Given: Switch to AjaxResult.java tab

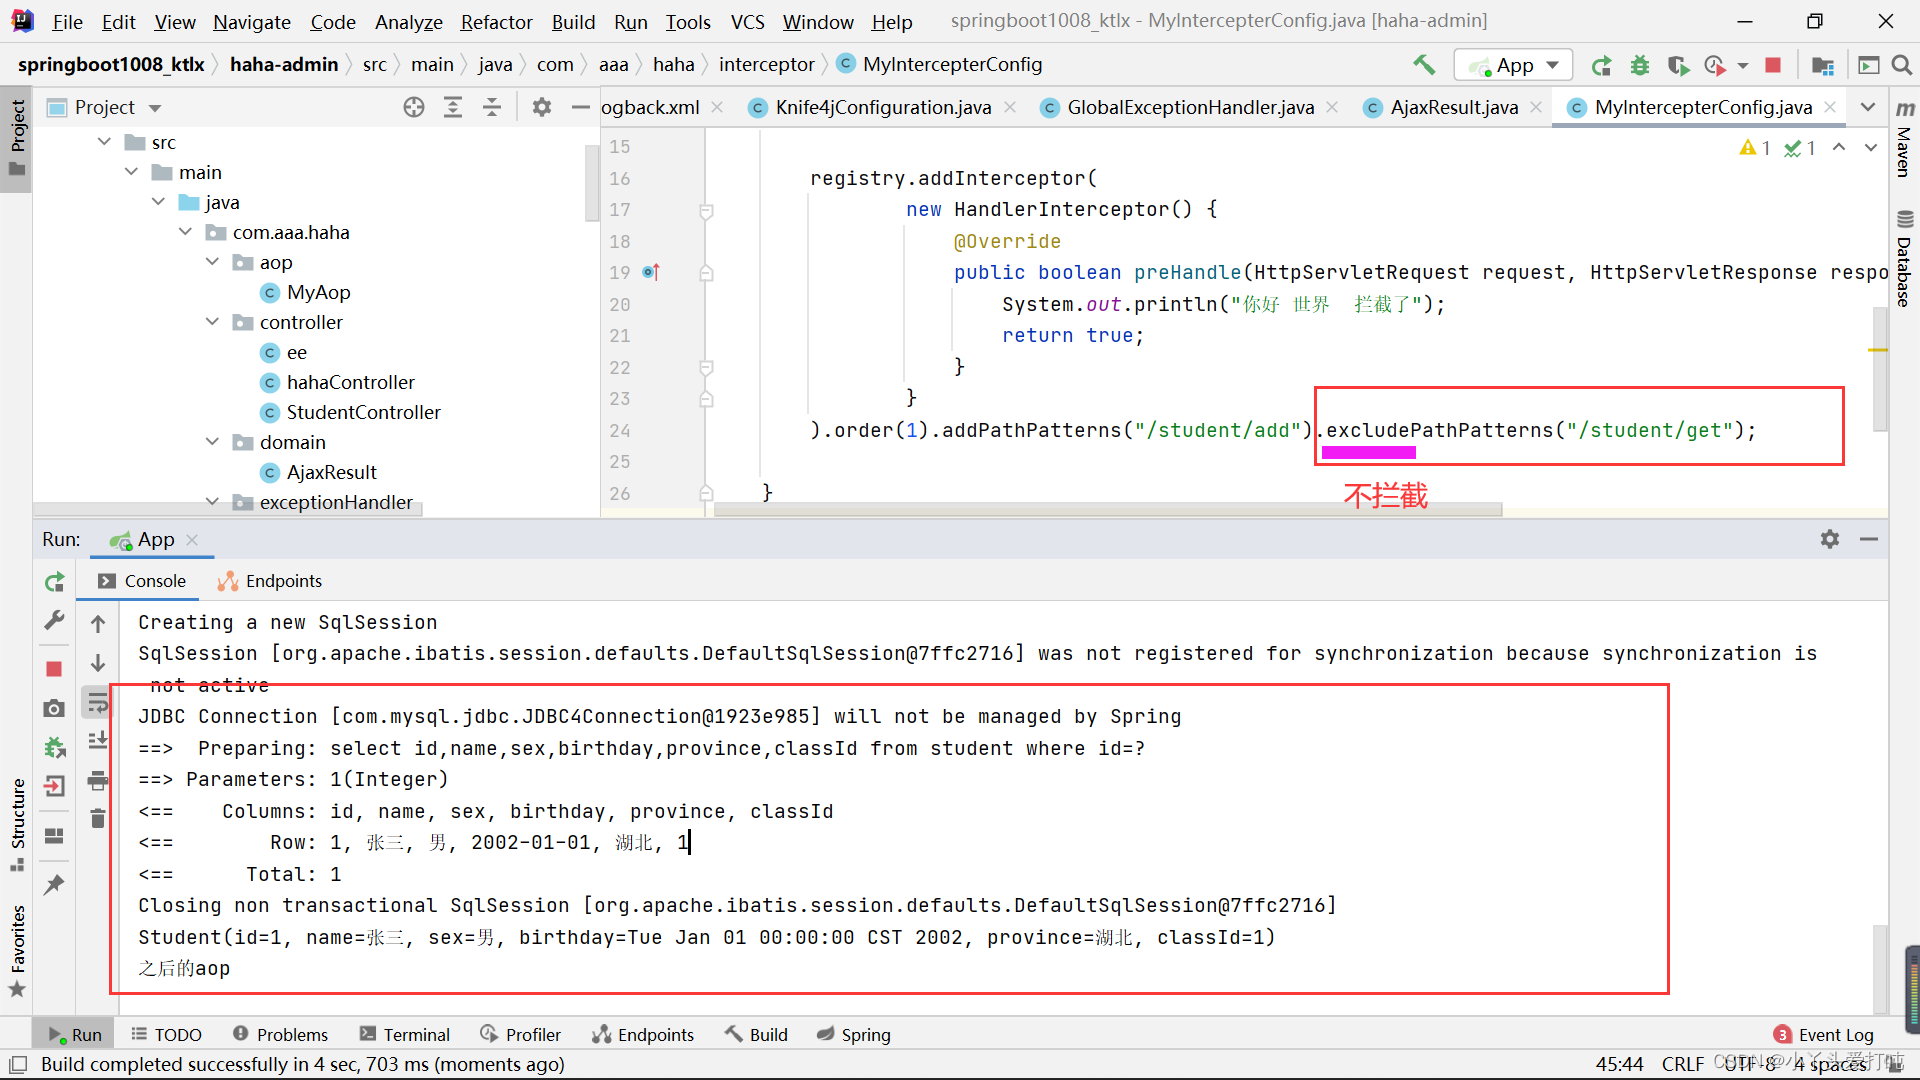Looking at the screenshot, I should point(1454,107).
